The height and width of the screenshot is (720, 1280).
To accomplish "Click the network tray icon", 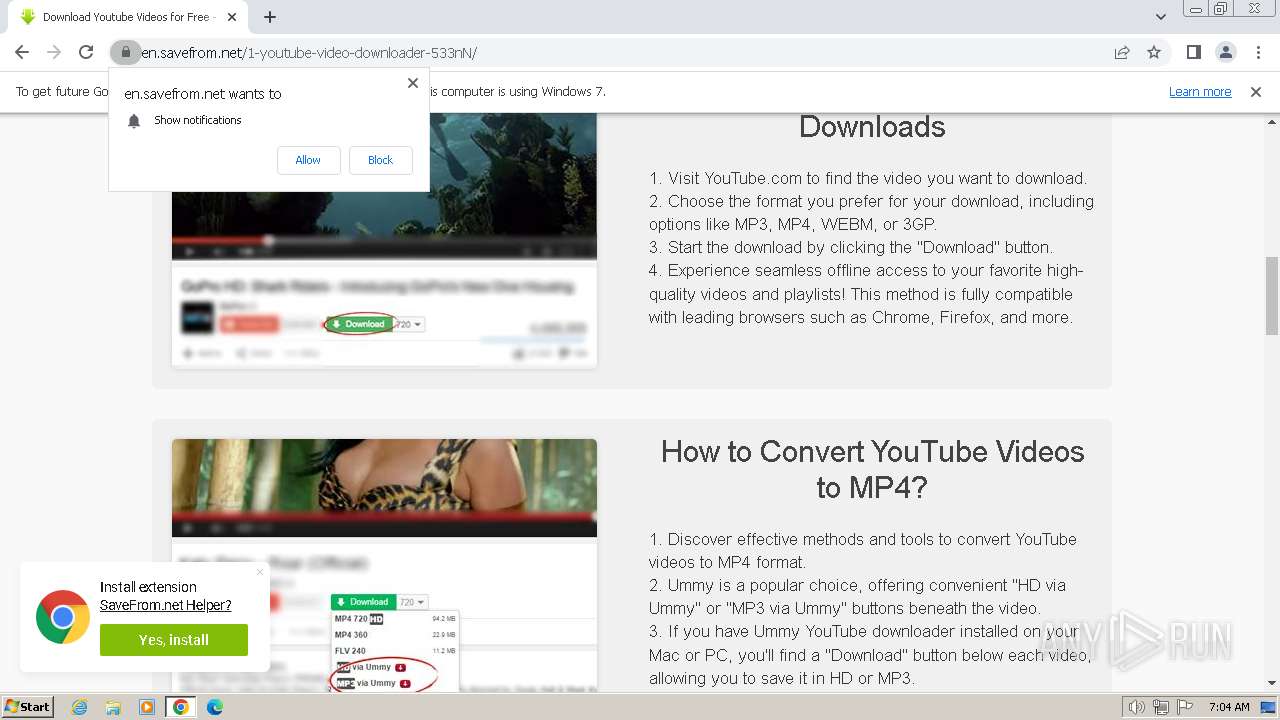I will click(1161, 707).
